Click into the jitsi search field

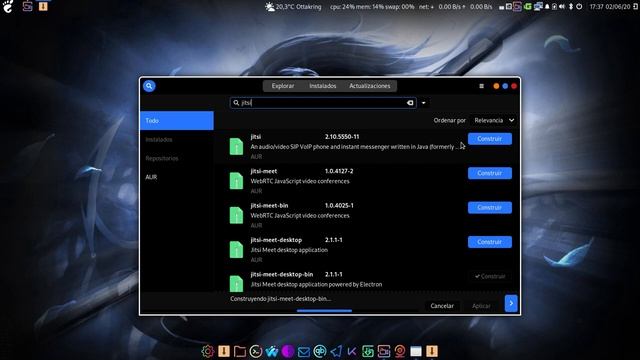tap(323, 103)
